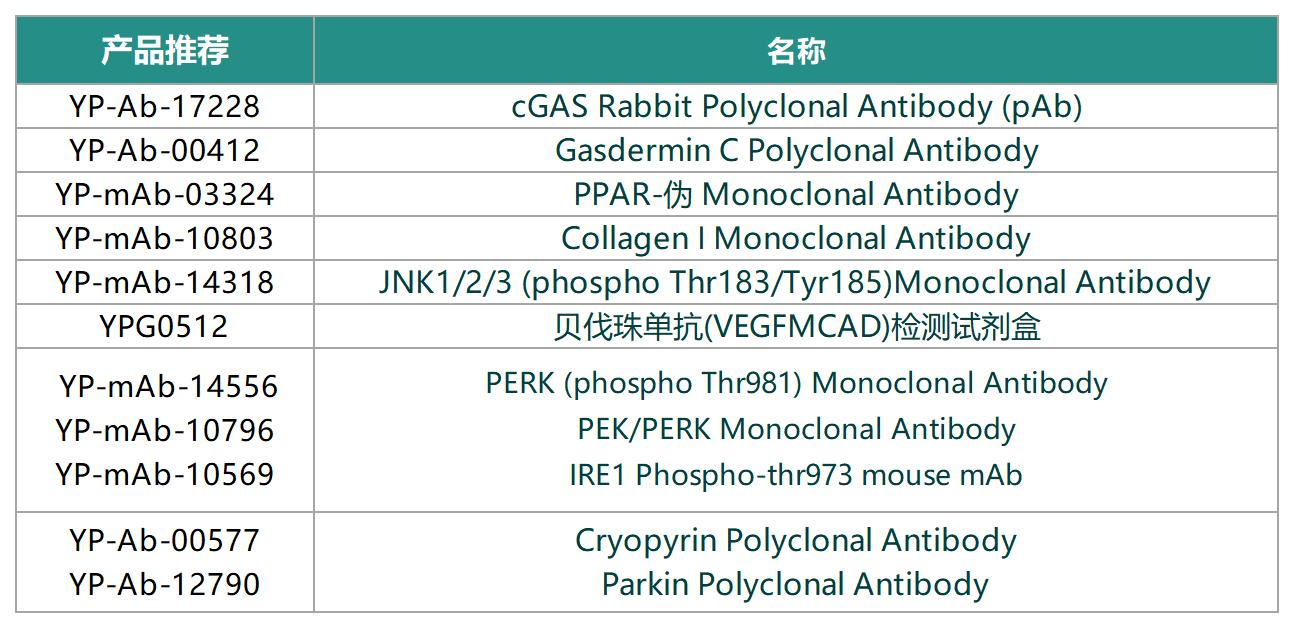The width and height of the screenshot is (1294, 628).
Task: Select product code YP-mAb-14318
Action: point(165,282)
